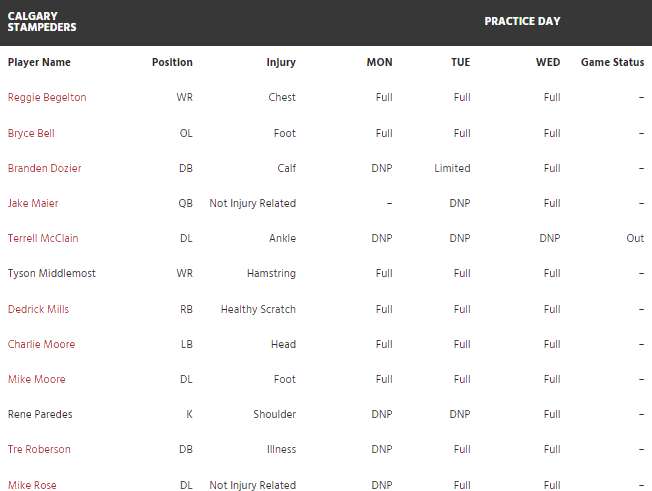Click the Injury column header
Image resolution: width=652 pixels, height=491 pixels.
click(x=281, y=62)
